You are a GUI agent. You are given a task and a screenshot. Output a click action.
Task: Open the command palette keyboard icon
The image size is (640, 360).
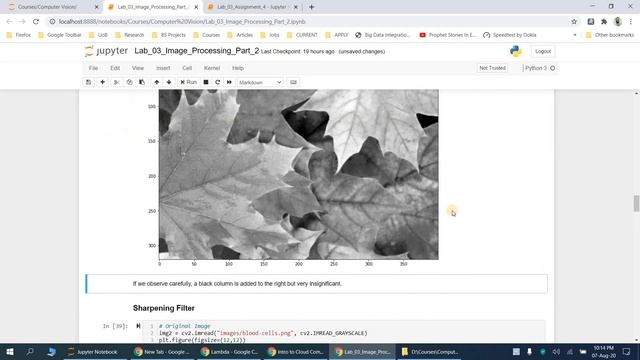click(x=293, y=82)
